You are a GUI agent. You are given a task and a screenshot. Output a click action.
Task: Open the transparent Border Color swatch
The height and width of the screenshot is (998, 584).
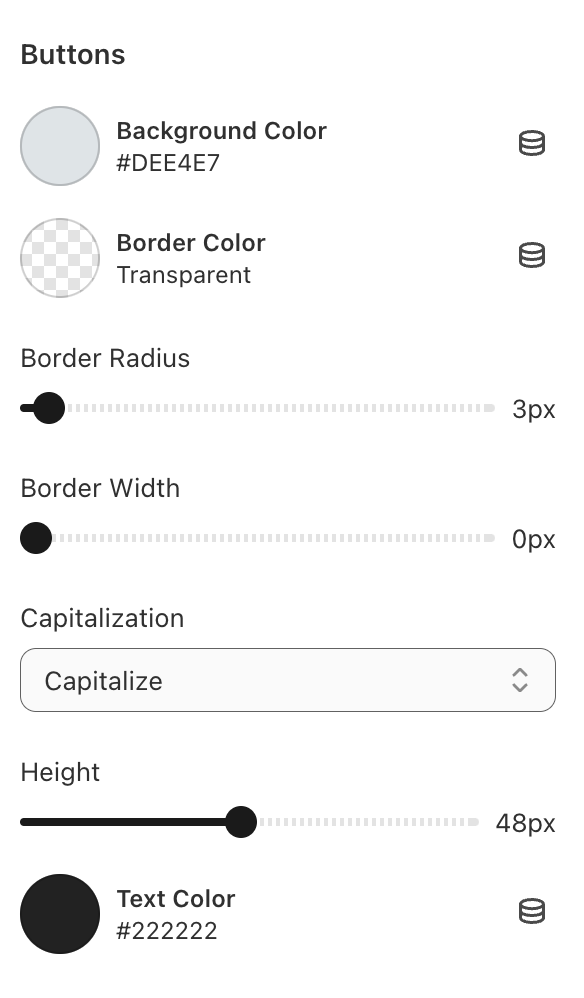click(60, 258)
